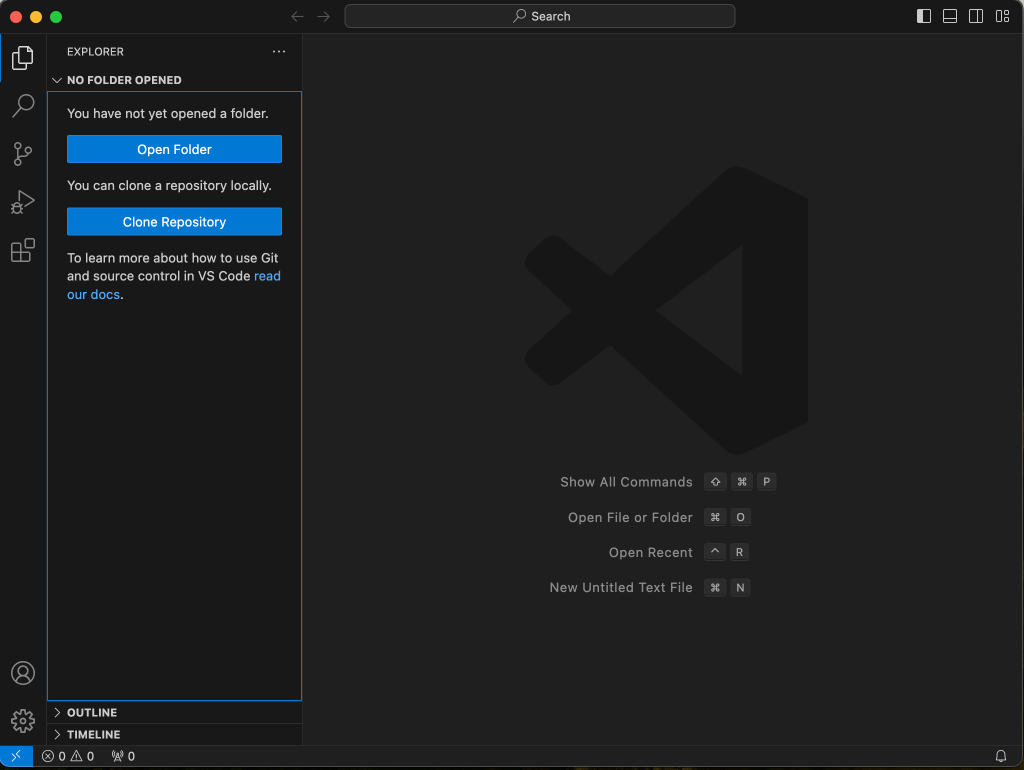The image size is (1024, 770).
Task: Toggle the bottom panel visibility
Action: tap(950, 16)
